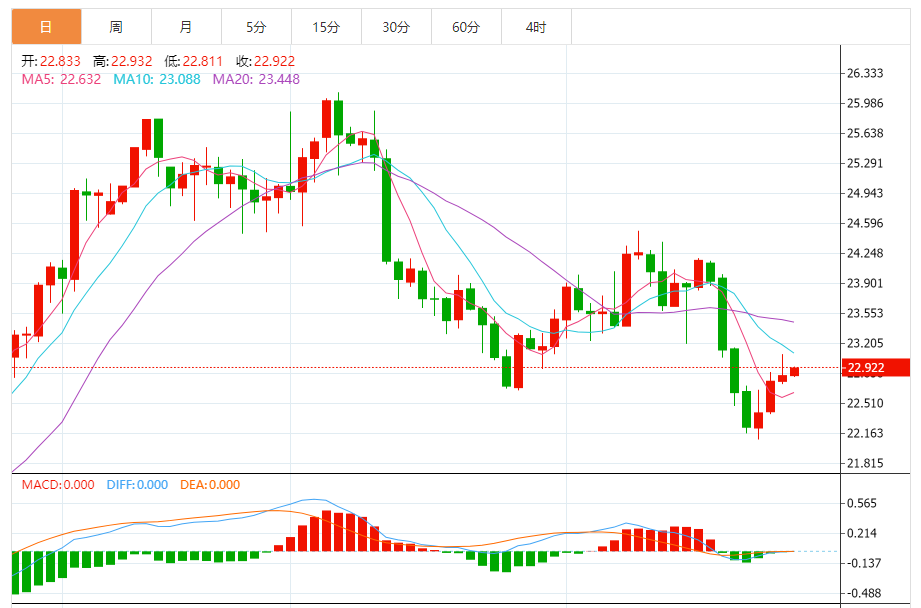Image resolution: width=921 pixels, height=608 pixels.
Task: Click the close price value 22.922
Action: coord(274,61)
